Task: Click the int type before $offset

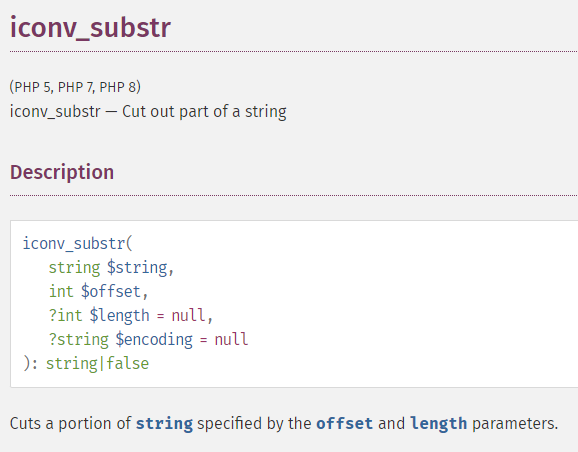Action: click(x=61, y=292)
